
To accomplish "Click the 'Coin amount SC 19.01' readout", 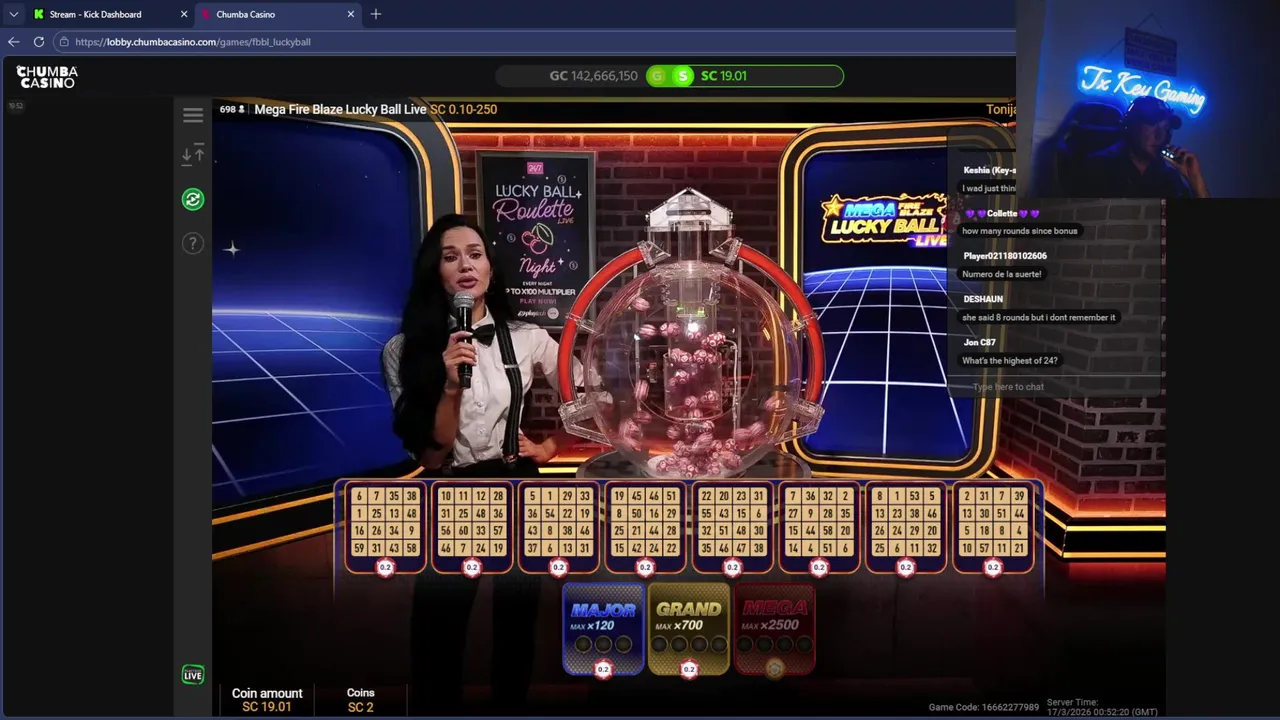I will click(x=267, y=700).
